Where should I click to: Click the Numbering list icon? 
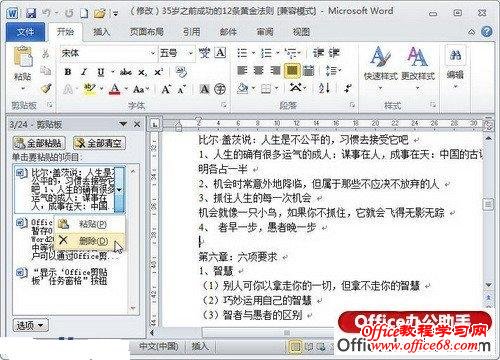click(266, 53)
